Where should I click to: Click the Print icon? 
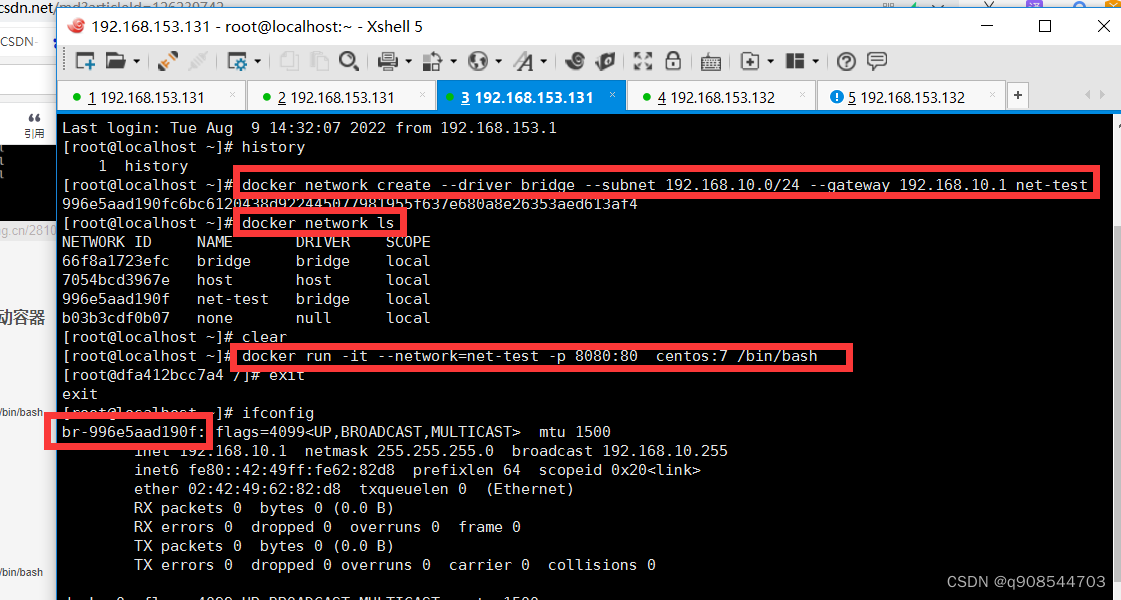click(x=387, y=62)
